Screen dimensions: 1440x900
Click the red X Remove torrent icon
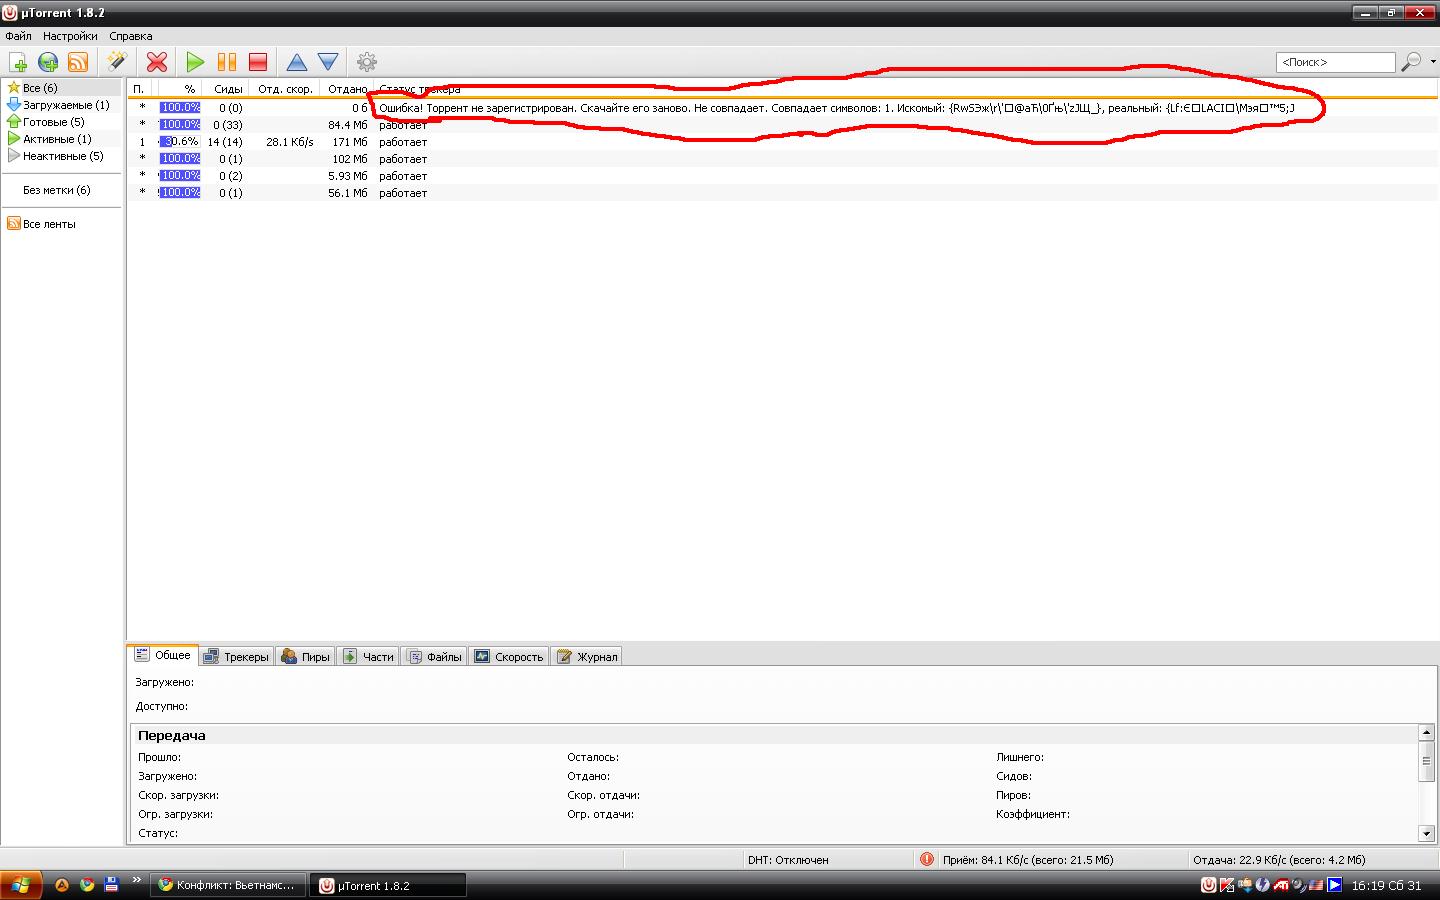[x=157, y=62]
